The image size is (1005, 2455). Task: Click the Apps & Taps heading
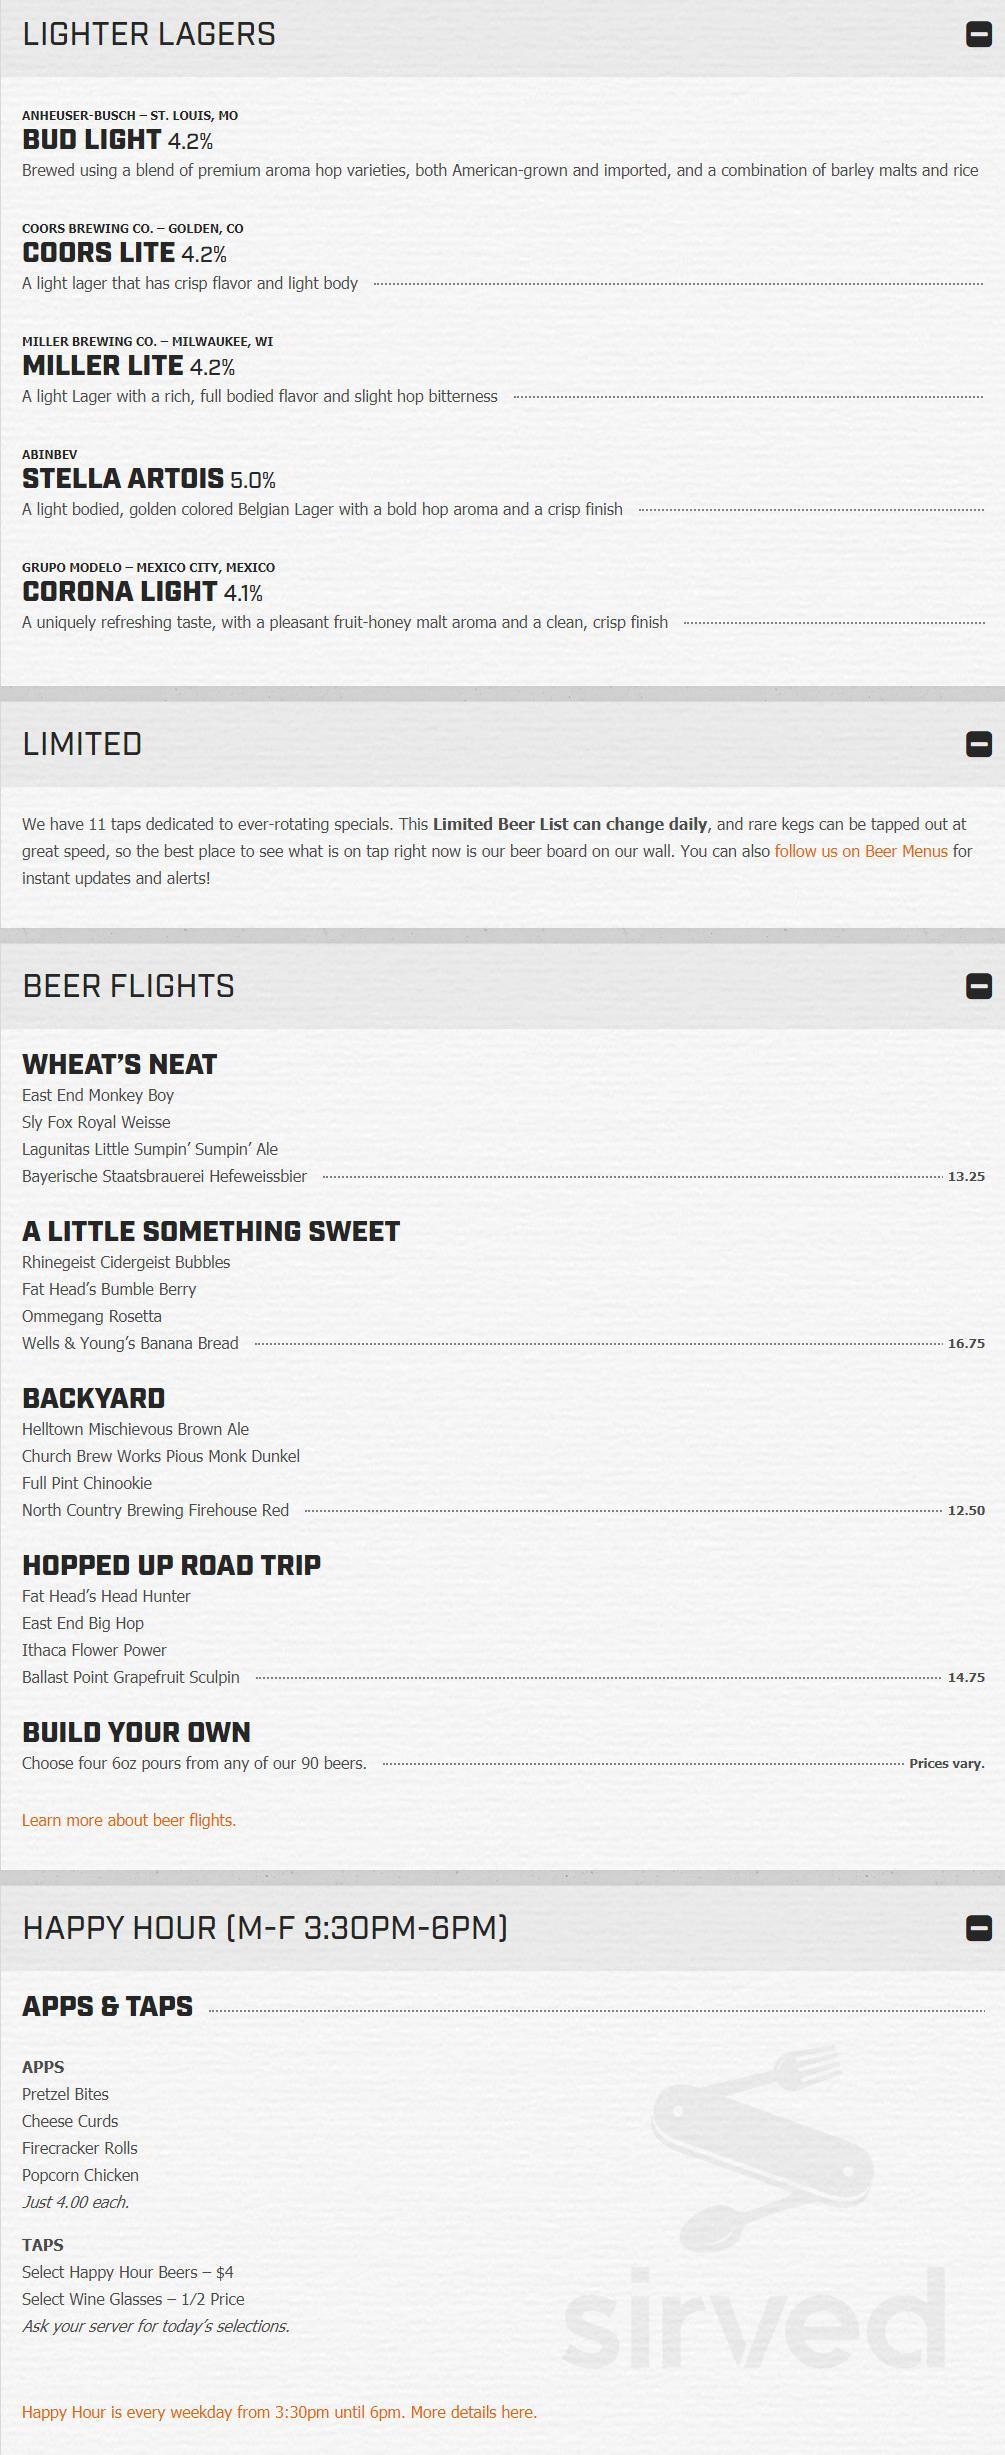click(x=107, y=2006)
